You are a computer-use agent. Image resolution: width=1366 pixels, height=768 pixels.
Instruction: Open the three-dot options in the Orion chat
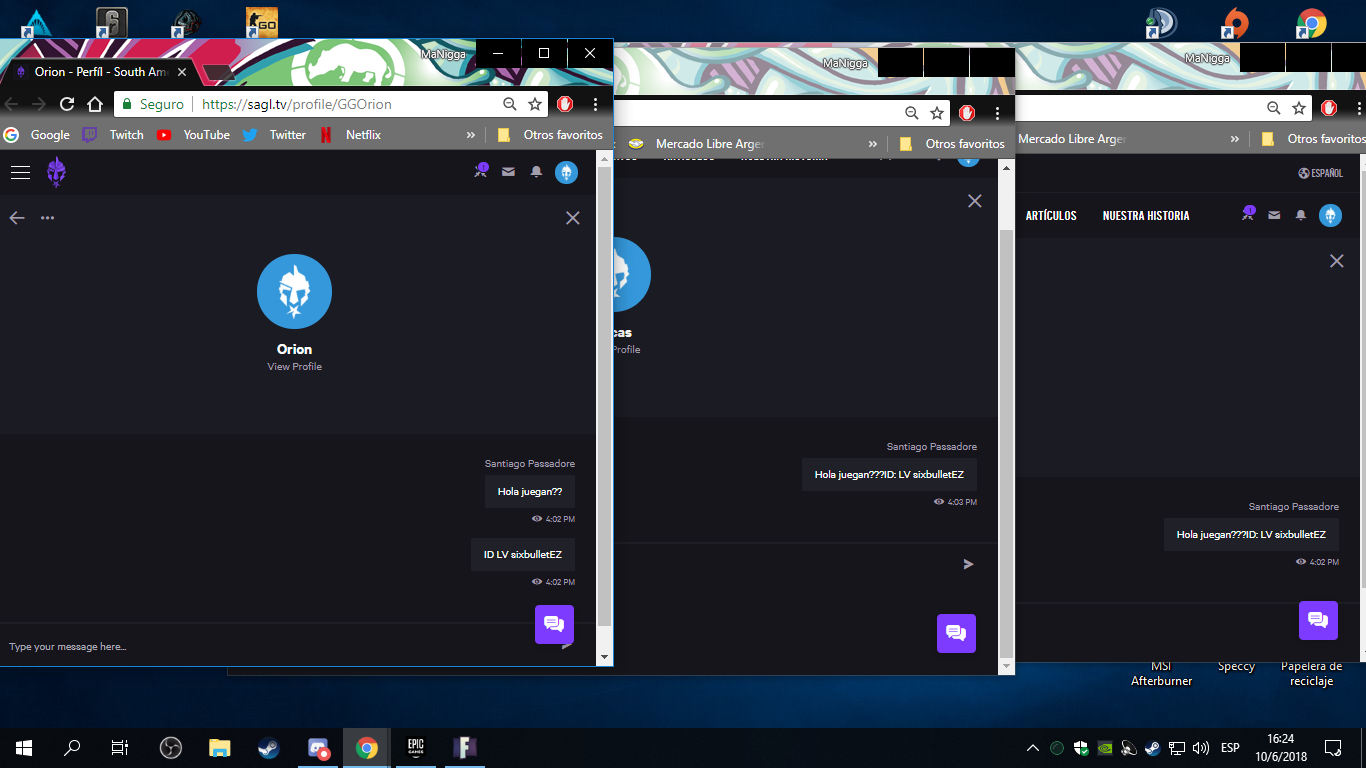[47, 218]
